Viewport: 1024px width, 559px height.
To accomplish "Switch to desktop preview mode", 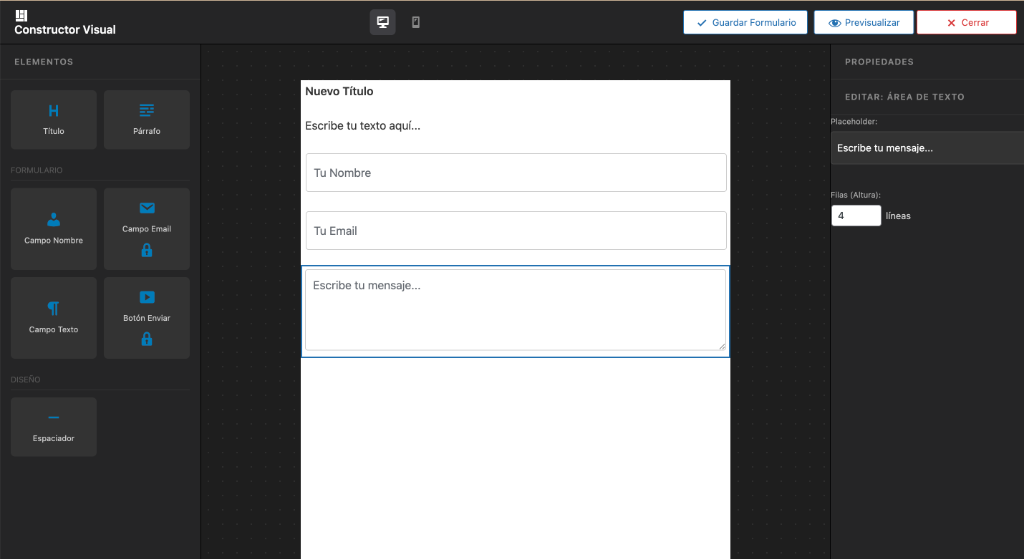I will pyautogui.click(x=382, y=22).
